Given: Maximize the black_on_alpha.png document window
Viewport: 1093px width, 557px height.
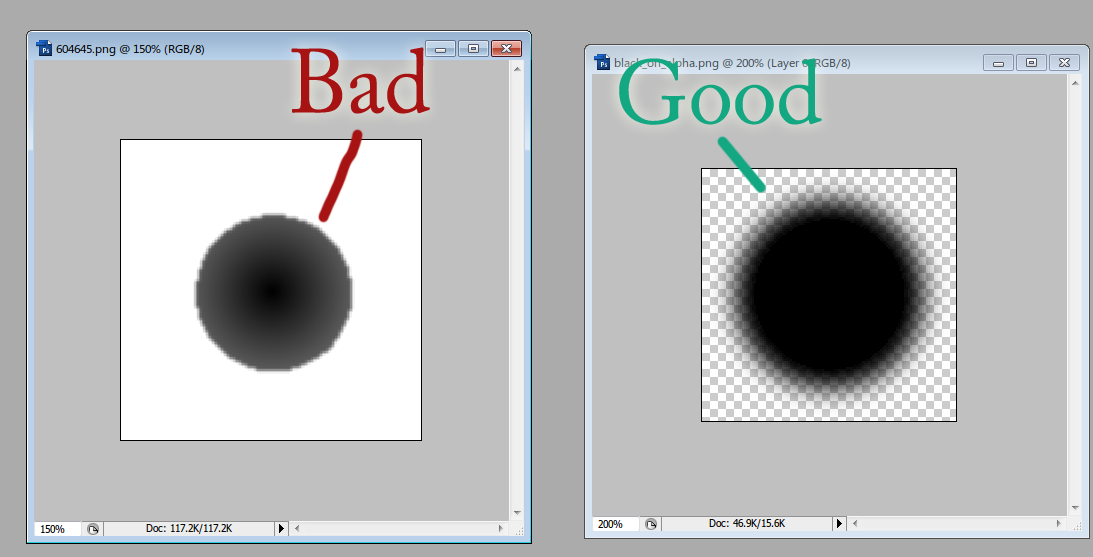Looking at the screenshot, I should click(x=1032, y=62).
